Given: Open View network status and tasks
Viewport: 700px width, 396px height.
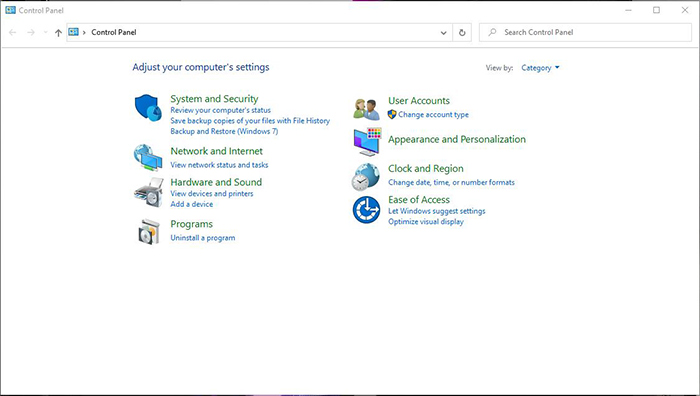Looking at the screenshot, I should [x=219, y=165].
